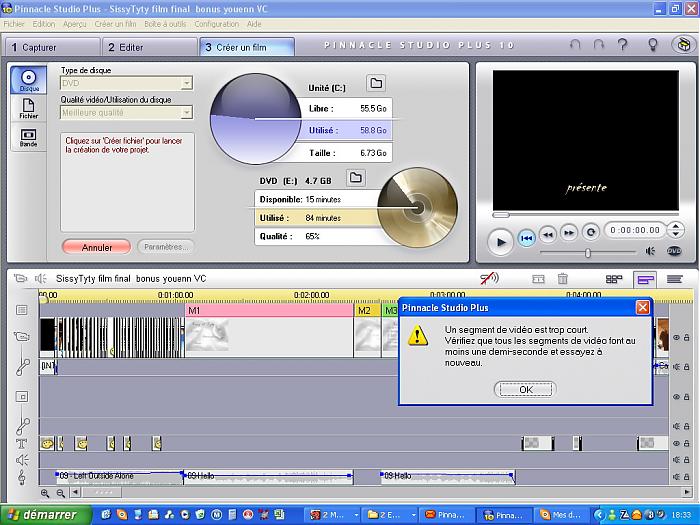Switch to 2 Editer tab
This screenshot has width=700, height=525.
150,47
